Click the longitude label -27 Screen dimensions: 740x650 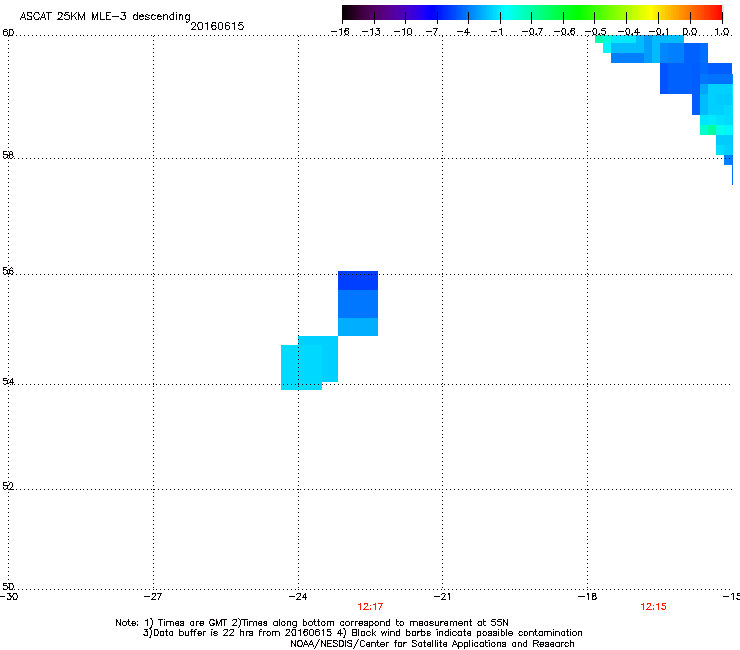point(153,597)
